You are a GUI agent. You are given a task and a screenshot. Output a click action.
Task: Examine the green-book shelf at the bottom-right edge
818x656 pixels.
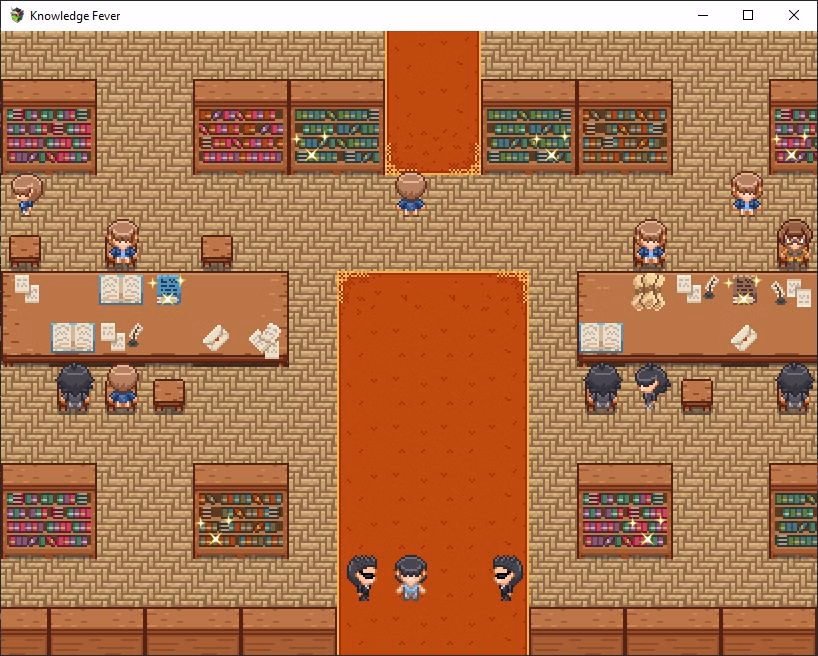click(x=793, y=511)
